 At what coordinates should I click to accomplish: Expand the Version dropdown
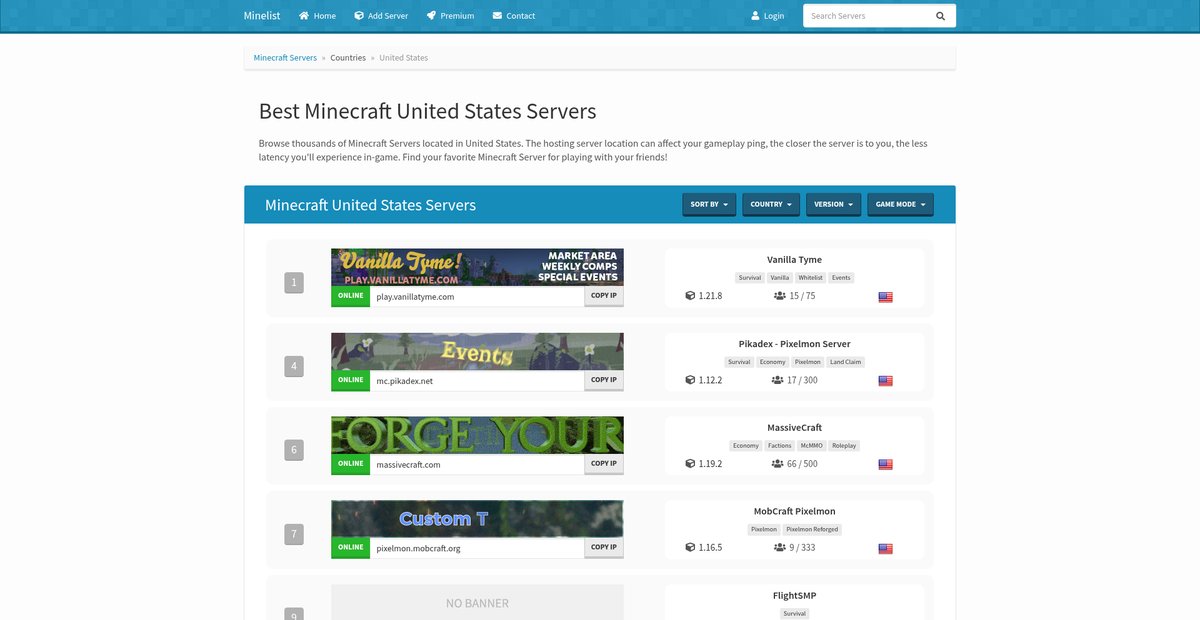(833, 204)
